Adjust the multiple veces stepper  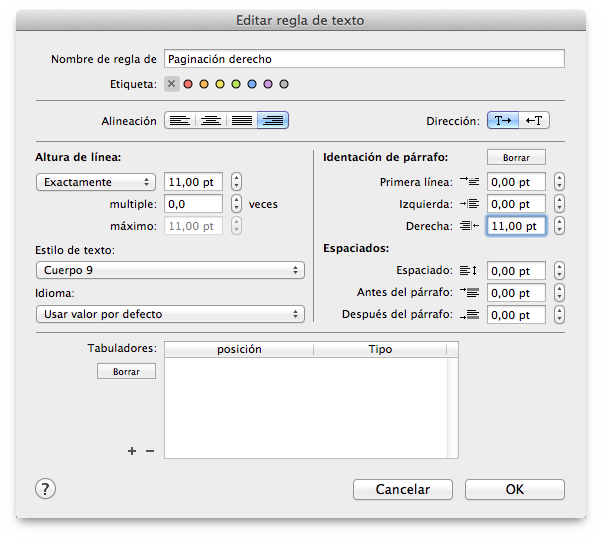coord(236,204)
